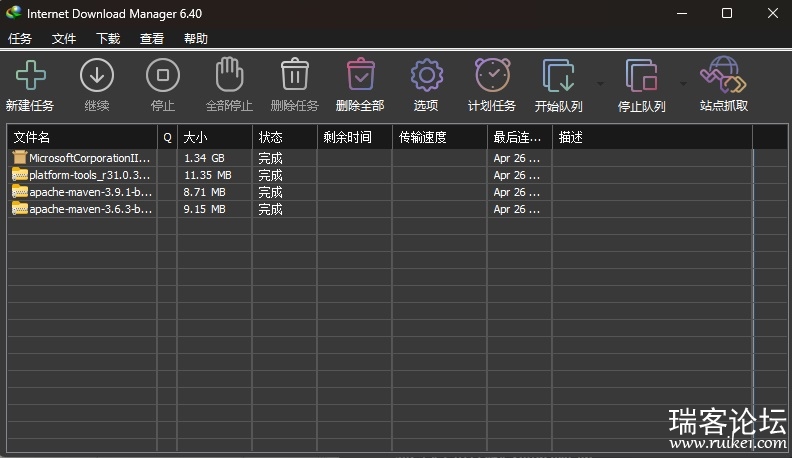Open the 任务 menu
The width and height of the screenshot is (792, 458).
tap(20, 39)
